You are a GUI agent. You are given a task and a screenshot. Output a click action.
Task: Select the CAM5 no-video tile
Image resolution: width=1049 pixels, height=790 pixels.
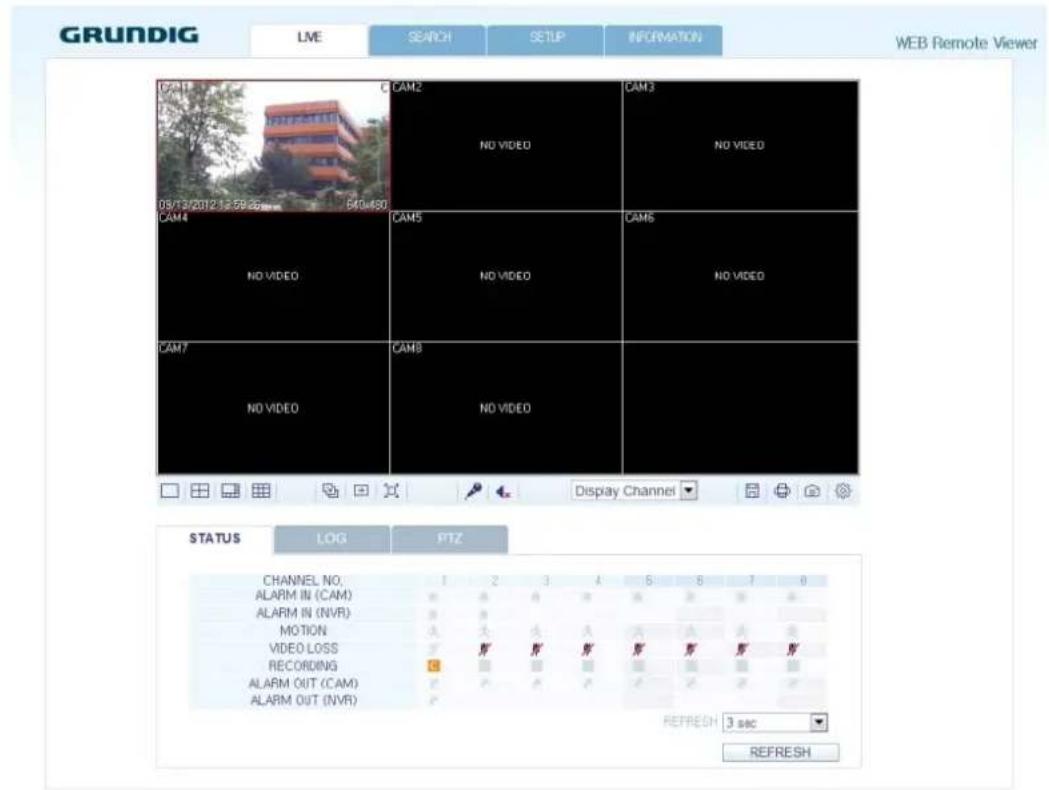pos(506,276)
